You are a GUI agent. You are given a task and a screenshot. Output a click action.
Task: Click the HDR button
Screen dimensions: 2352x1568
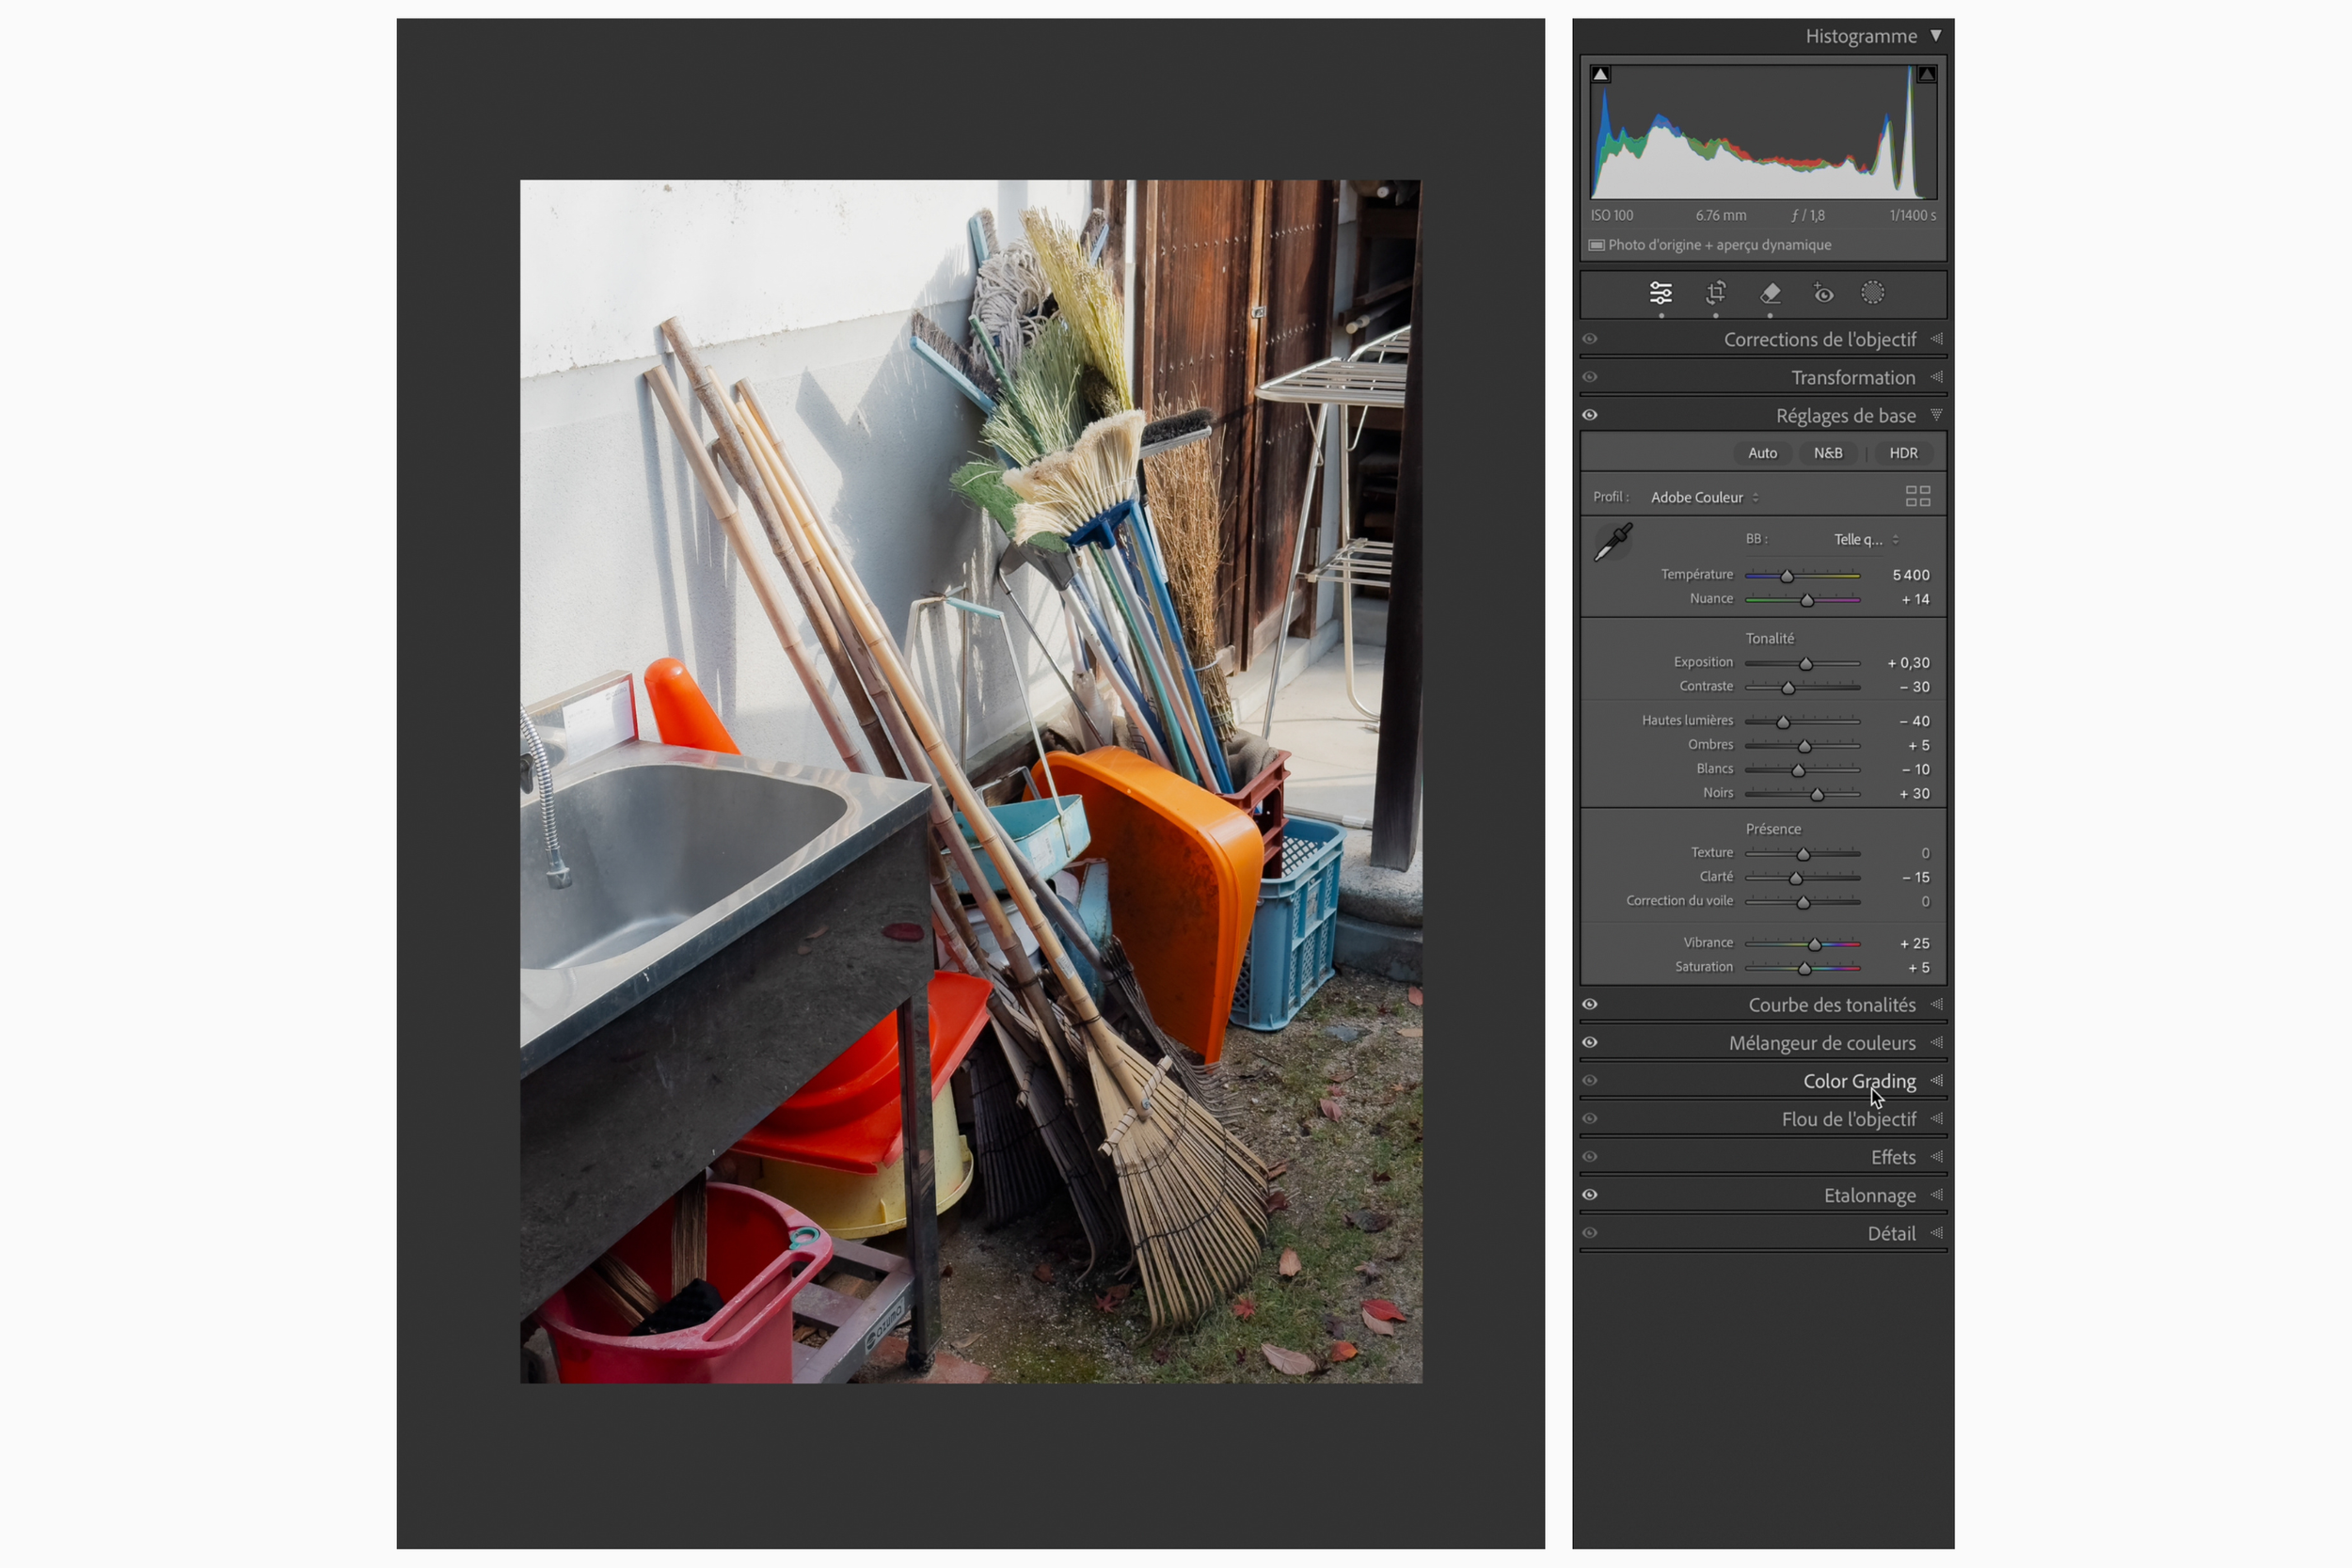[1902, 453]
